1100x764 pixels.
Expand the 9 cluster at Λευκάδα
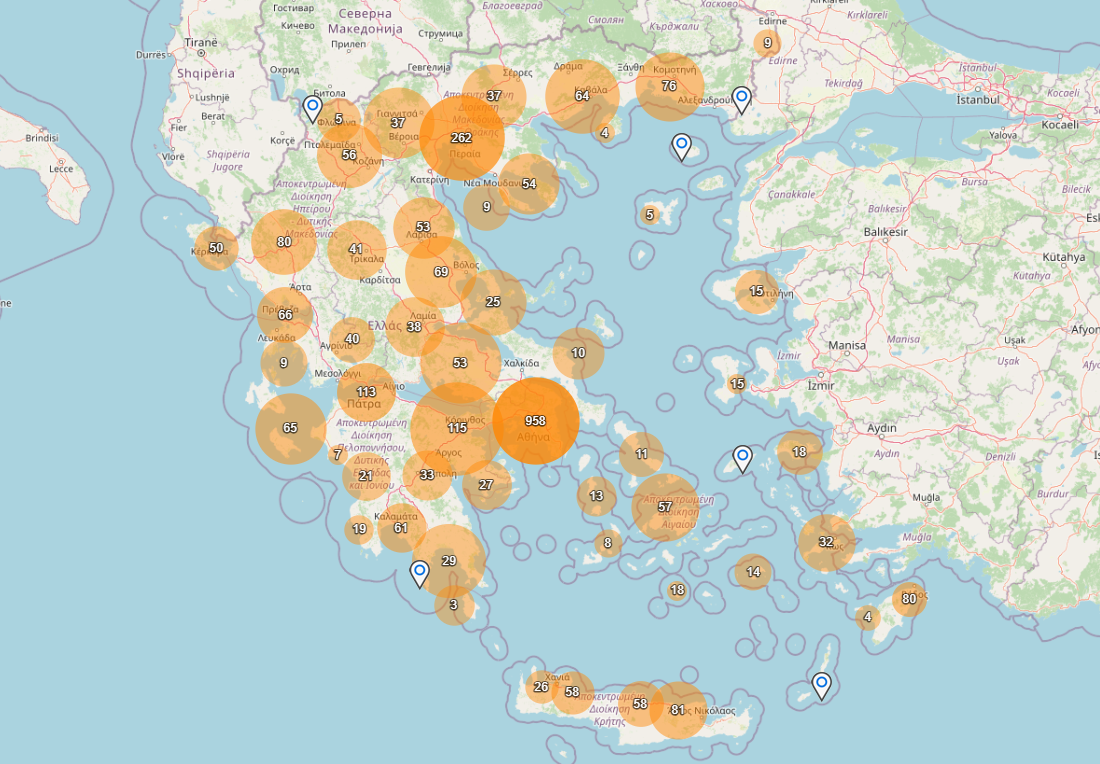pos(284,363)
